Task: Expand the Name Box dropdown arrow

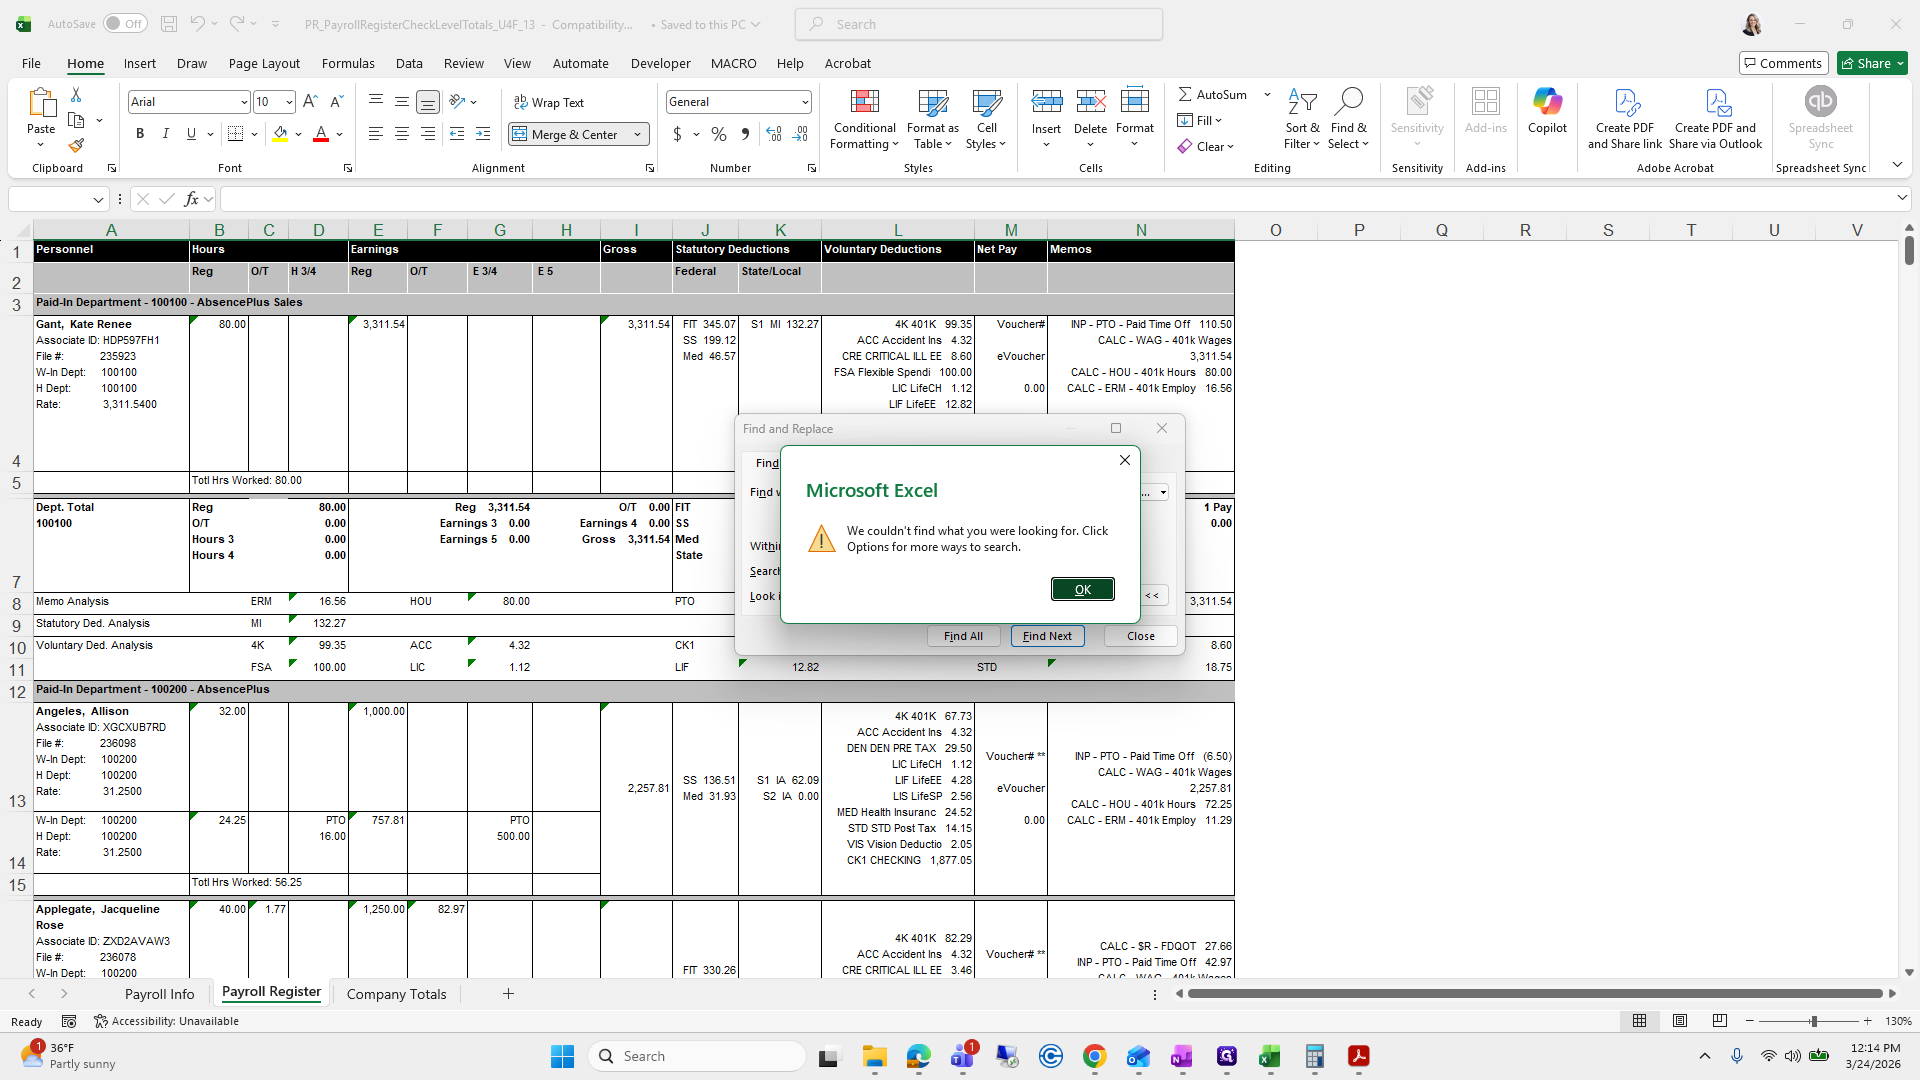Action: point(98,199)
